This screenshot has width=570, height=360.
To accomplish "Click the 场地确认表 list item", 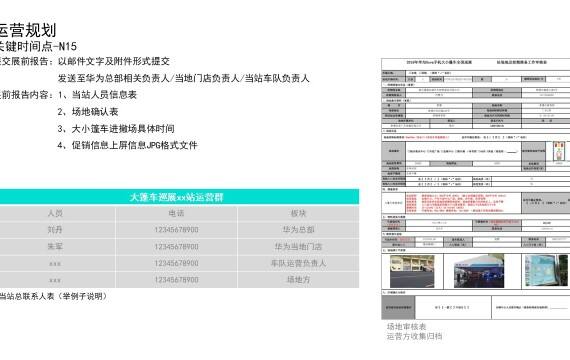I will (x=88, y=112).
